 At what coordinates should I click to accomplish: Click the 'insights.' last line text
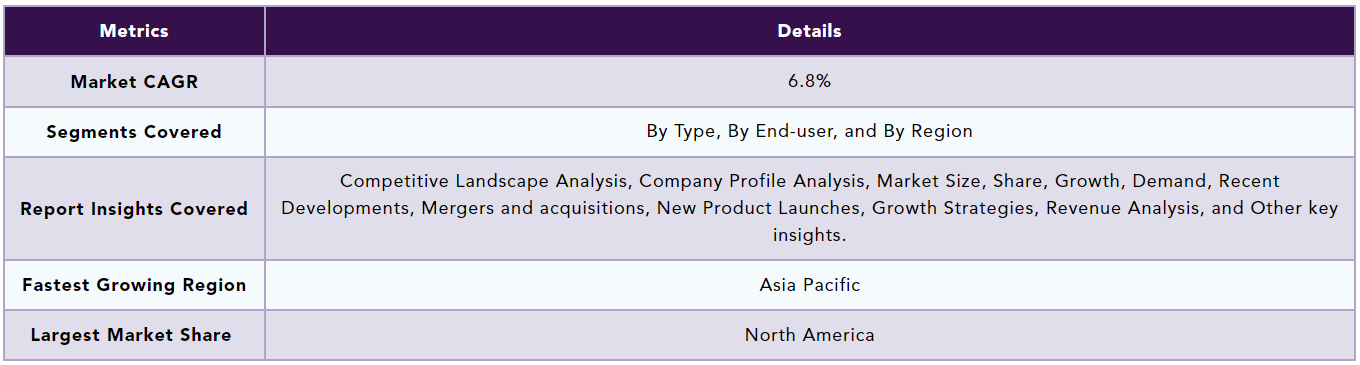tap(809, 235)
